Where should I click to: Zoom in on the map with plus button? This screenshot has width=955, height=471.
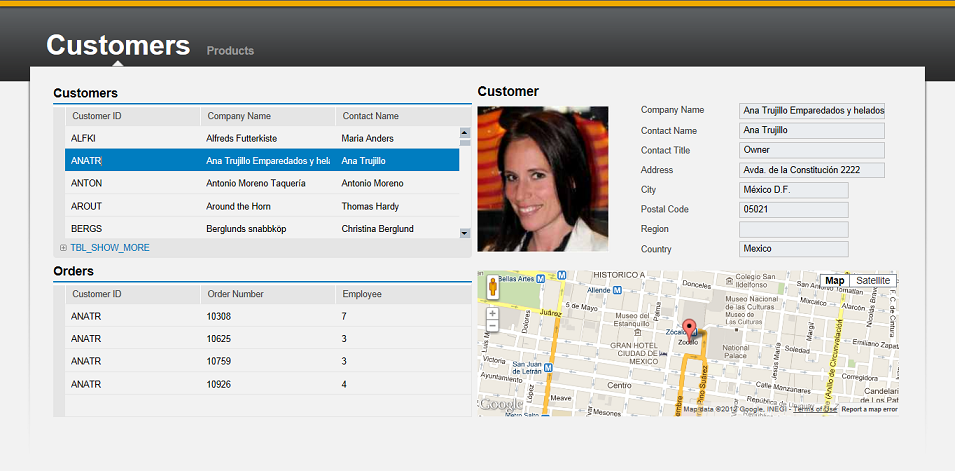click(x=492, y=314)
